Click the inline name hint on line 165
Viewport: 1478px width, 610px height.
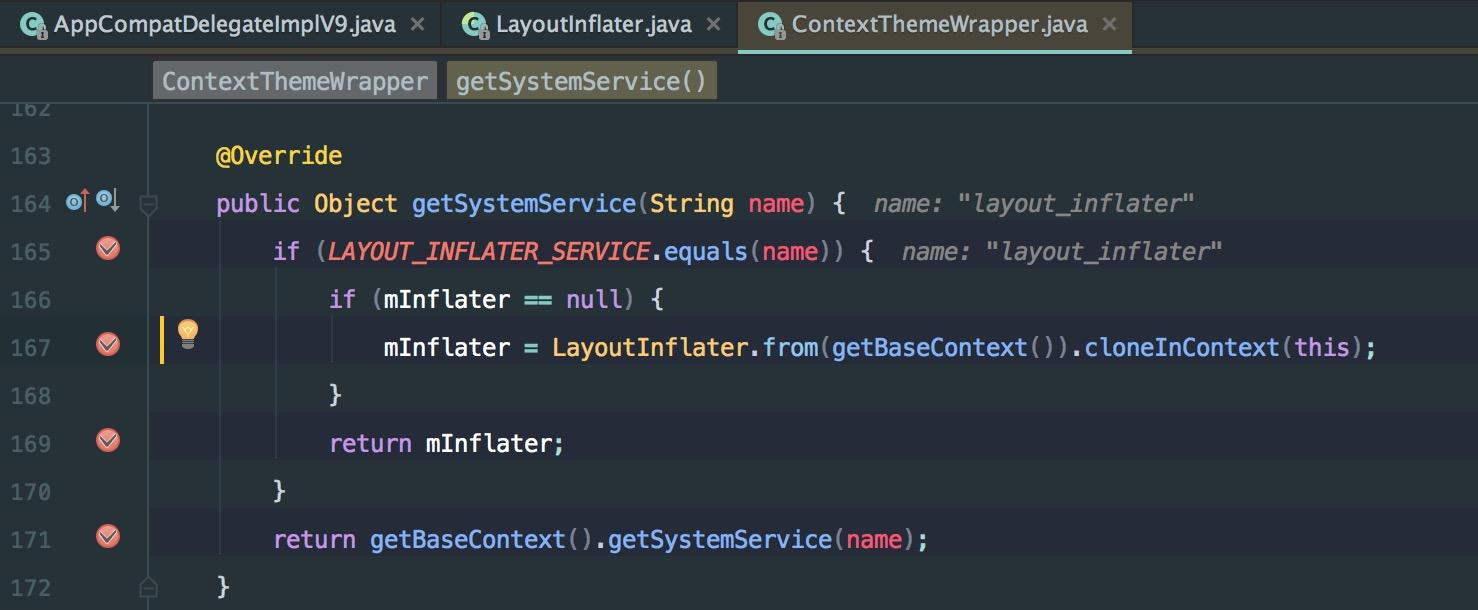point(1062,252)
